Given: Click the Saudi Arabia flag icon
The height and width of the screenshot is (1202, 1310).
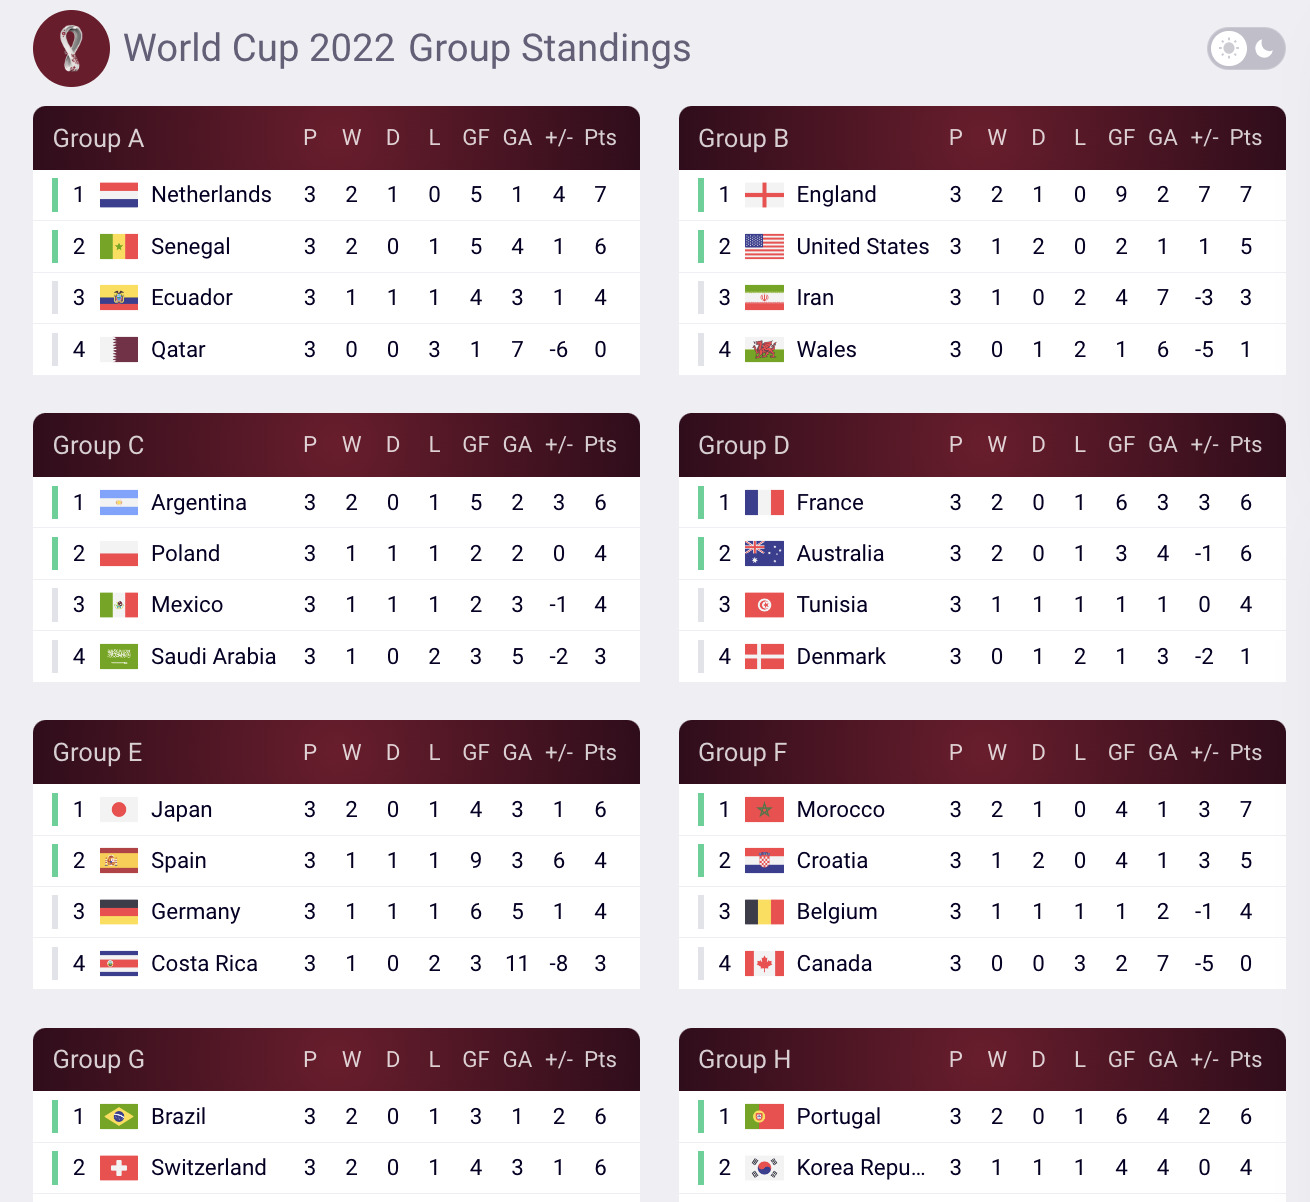Looking at the screenshot, I should pyautogui.click(x=119, y=656).
